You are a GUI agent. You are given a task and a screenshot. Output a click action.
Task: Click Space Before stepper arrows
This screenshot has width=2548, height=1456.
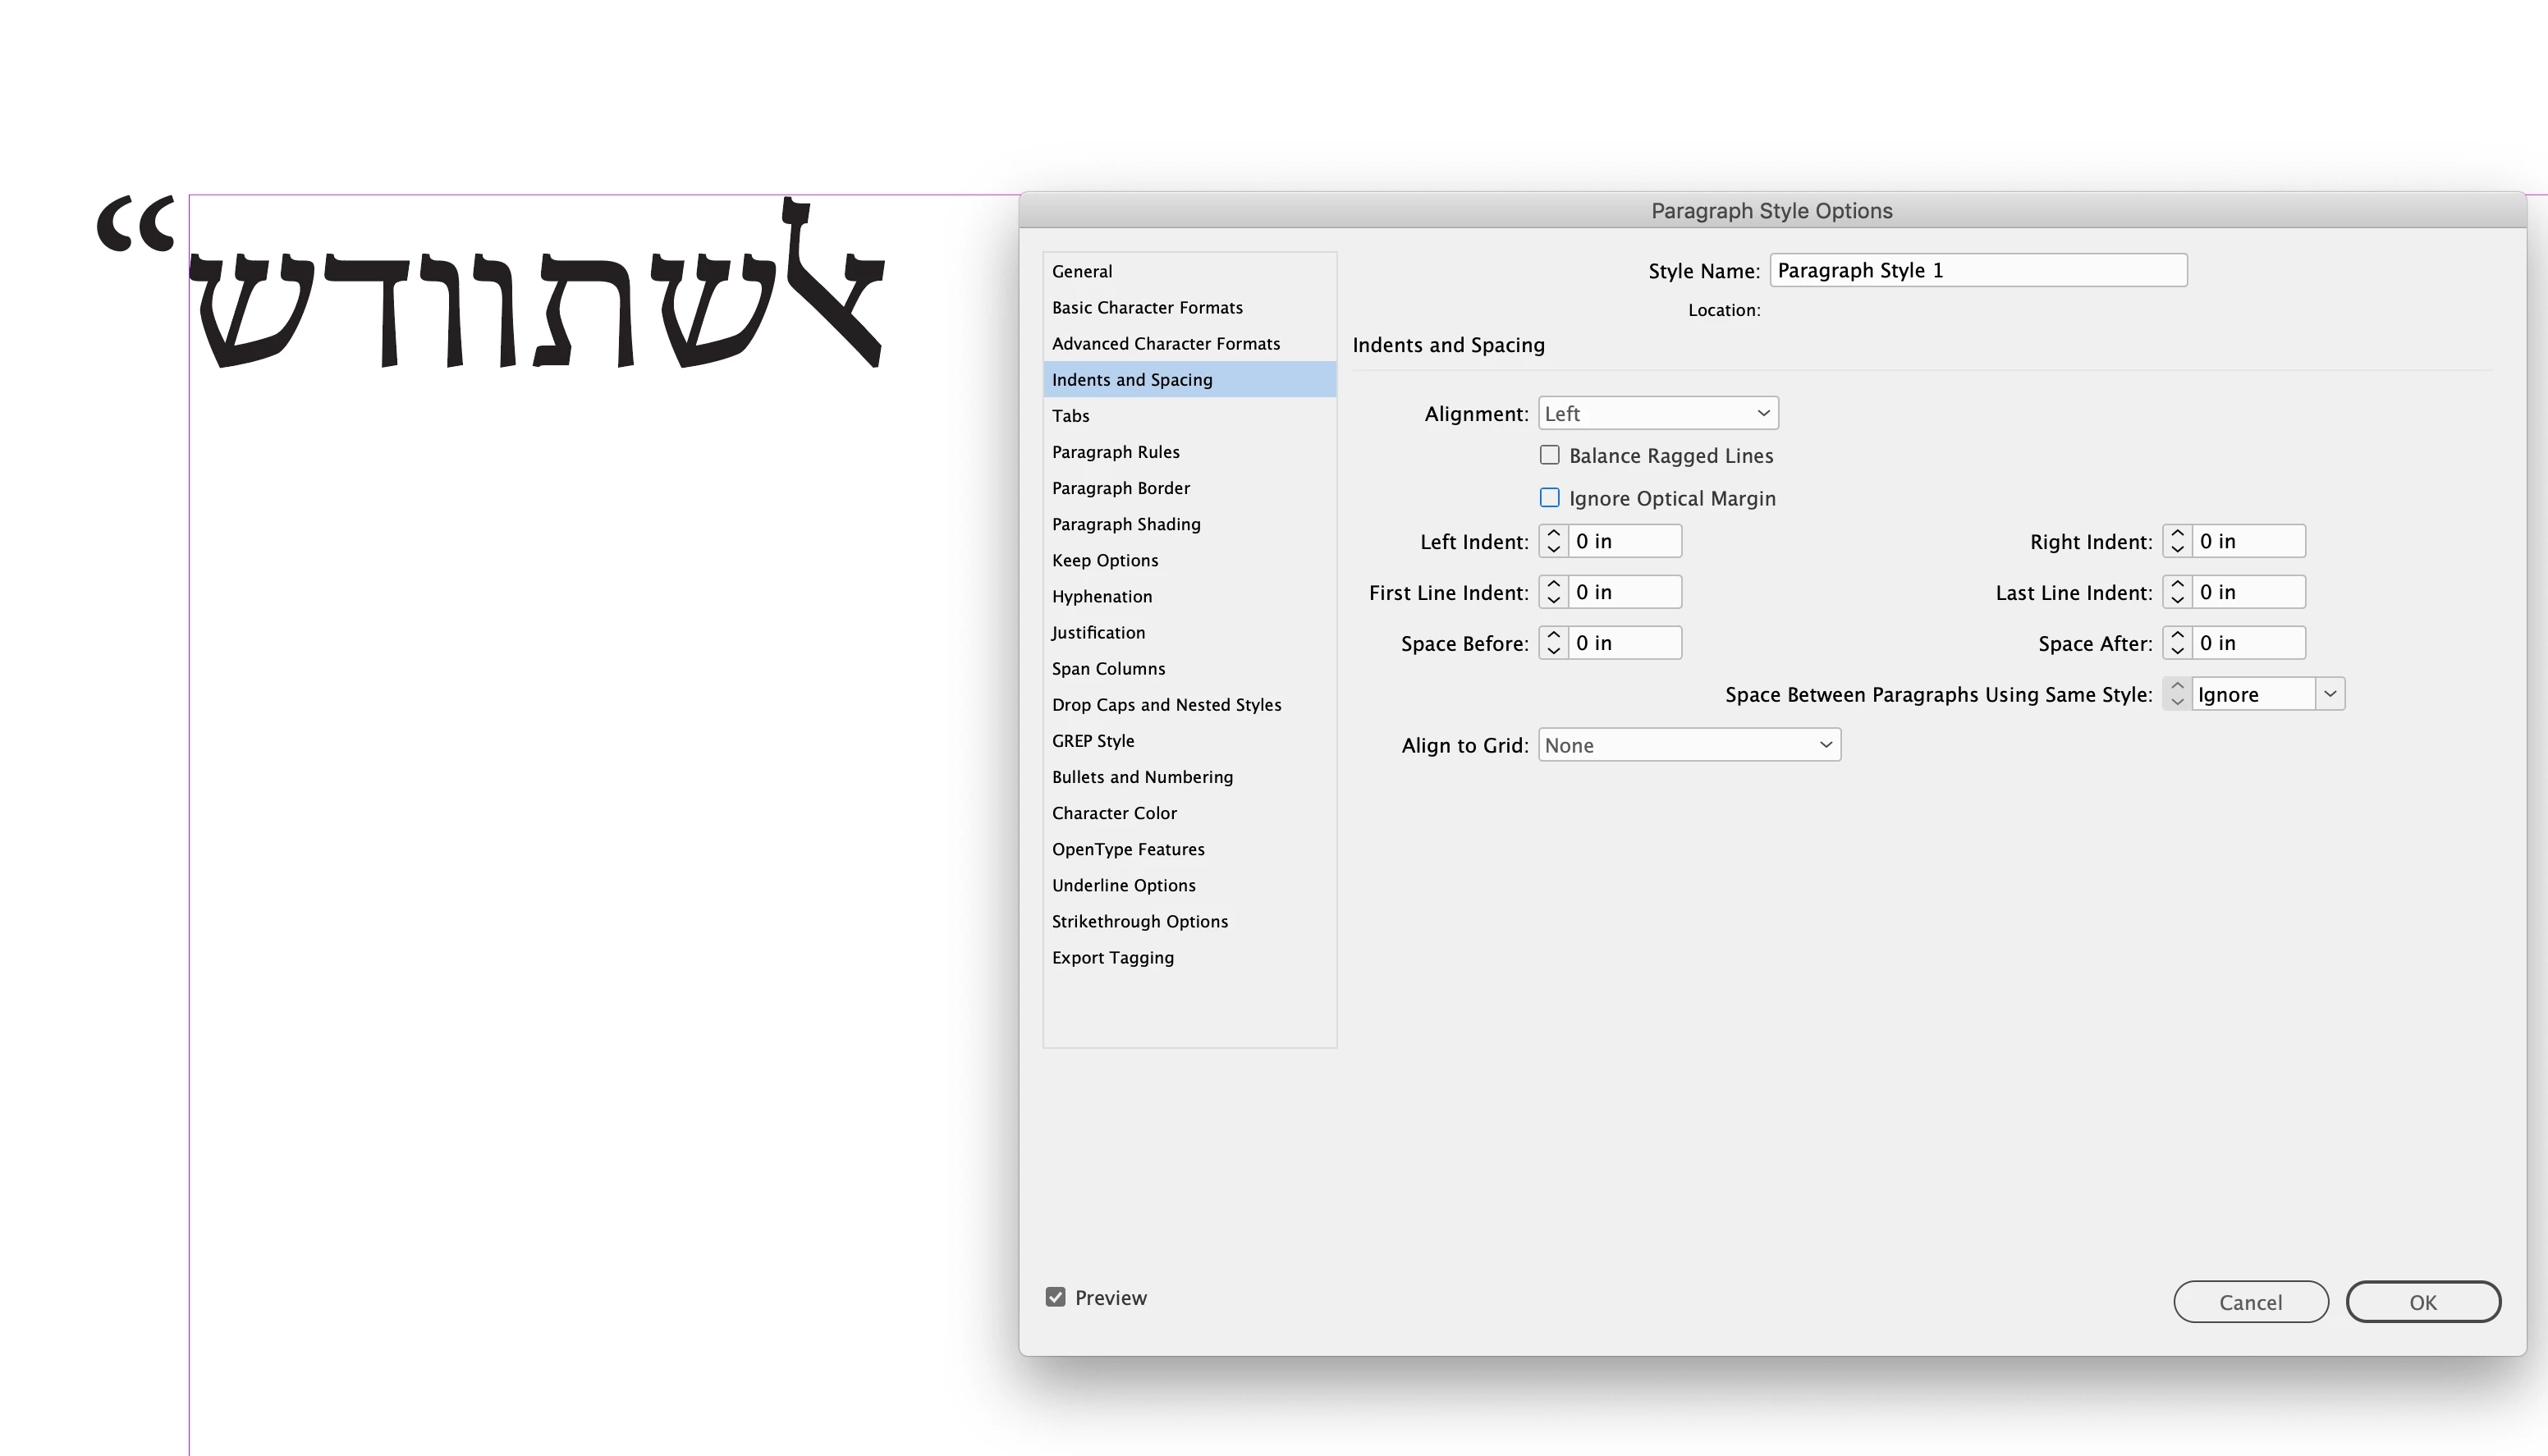(1553, 643)
